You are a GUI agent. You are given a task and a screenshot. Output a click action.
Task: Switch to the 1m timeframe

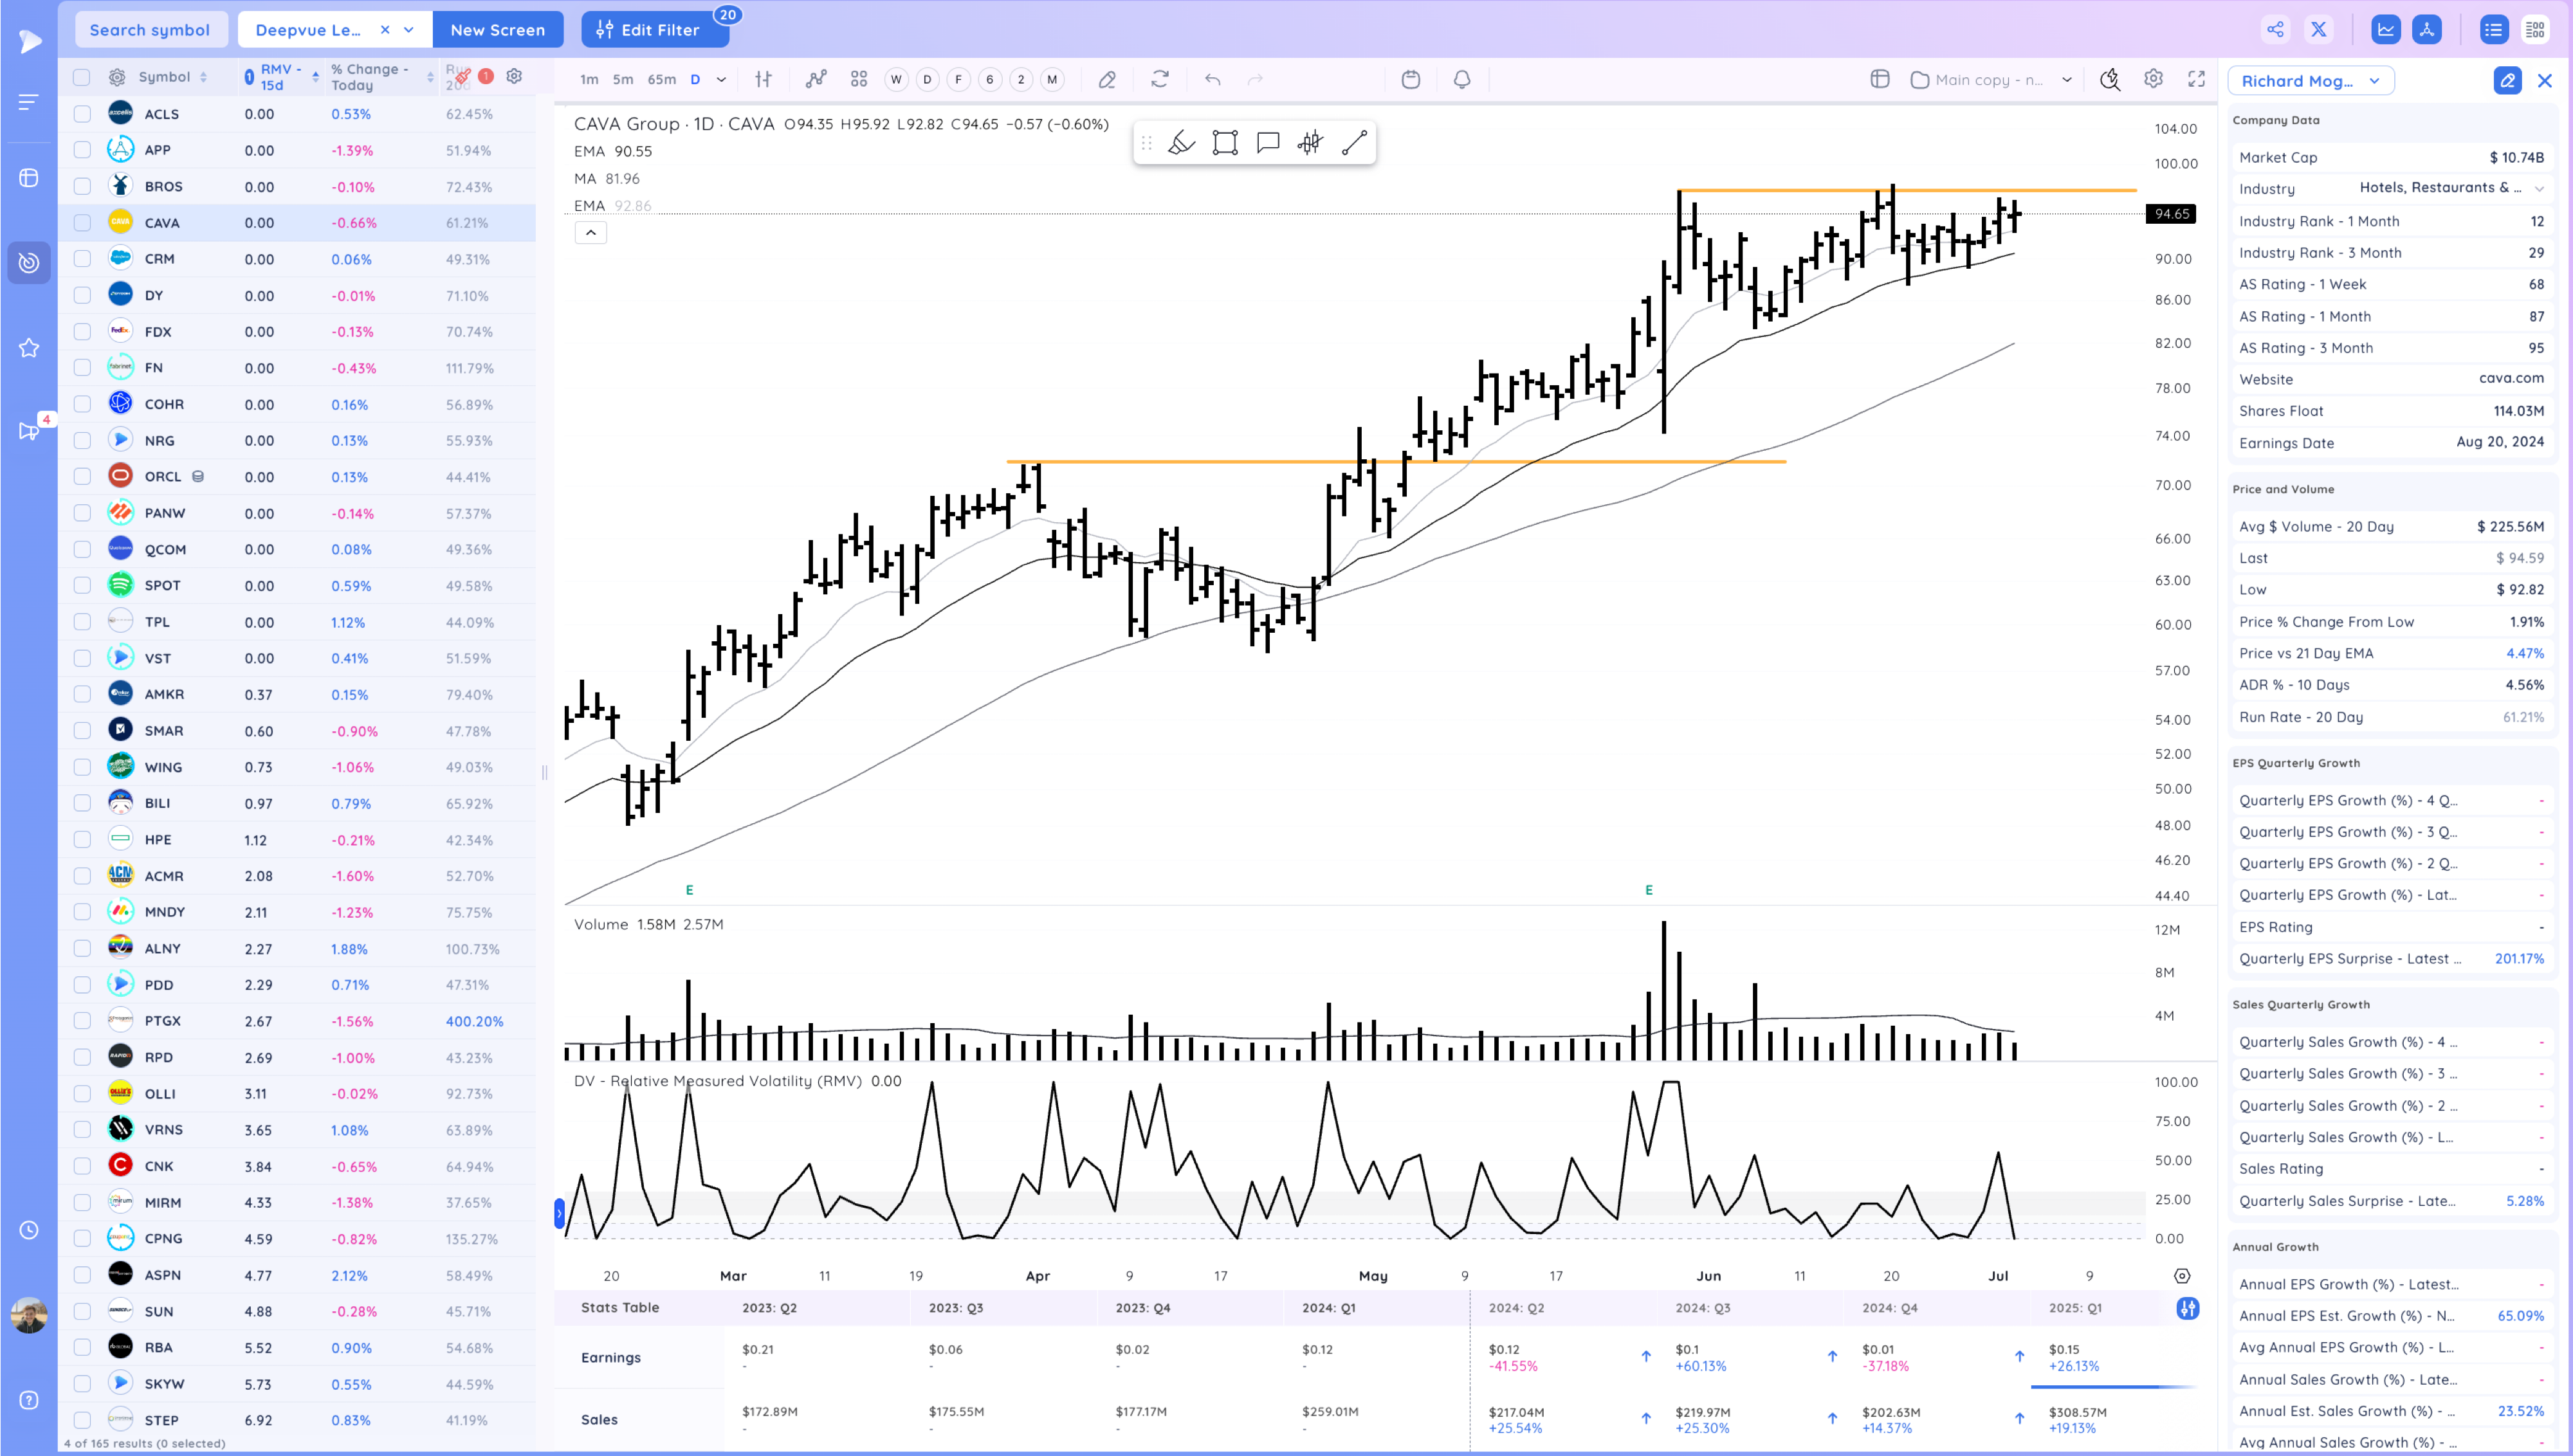589,79
